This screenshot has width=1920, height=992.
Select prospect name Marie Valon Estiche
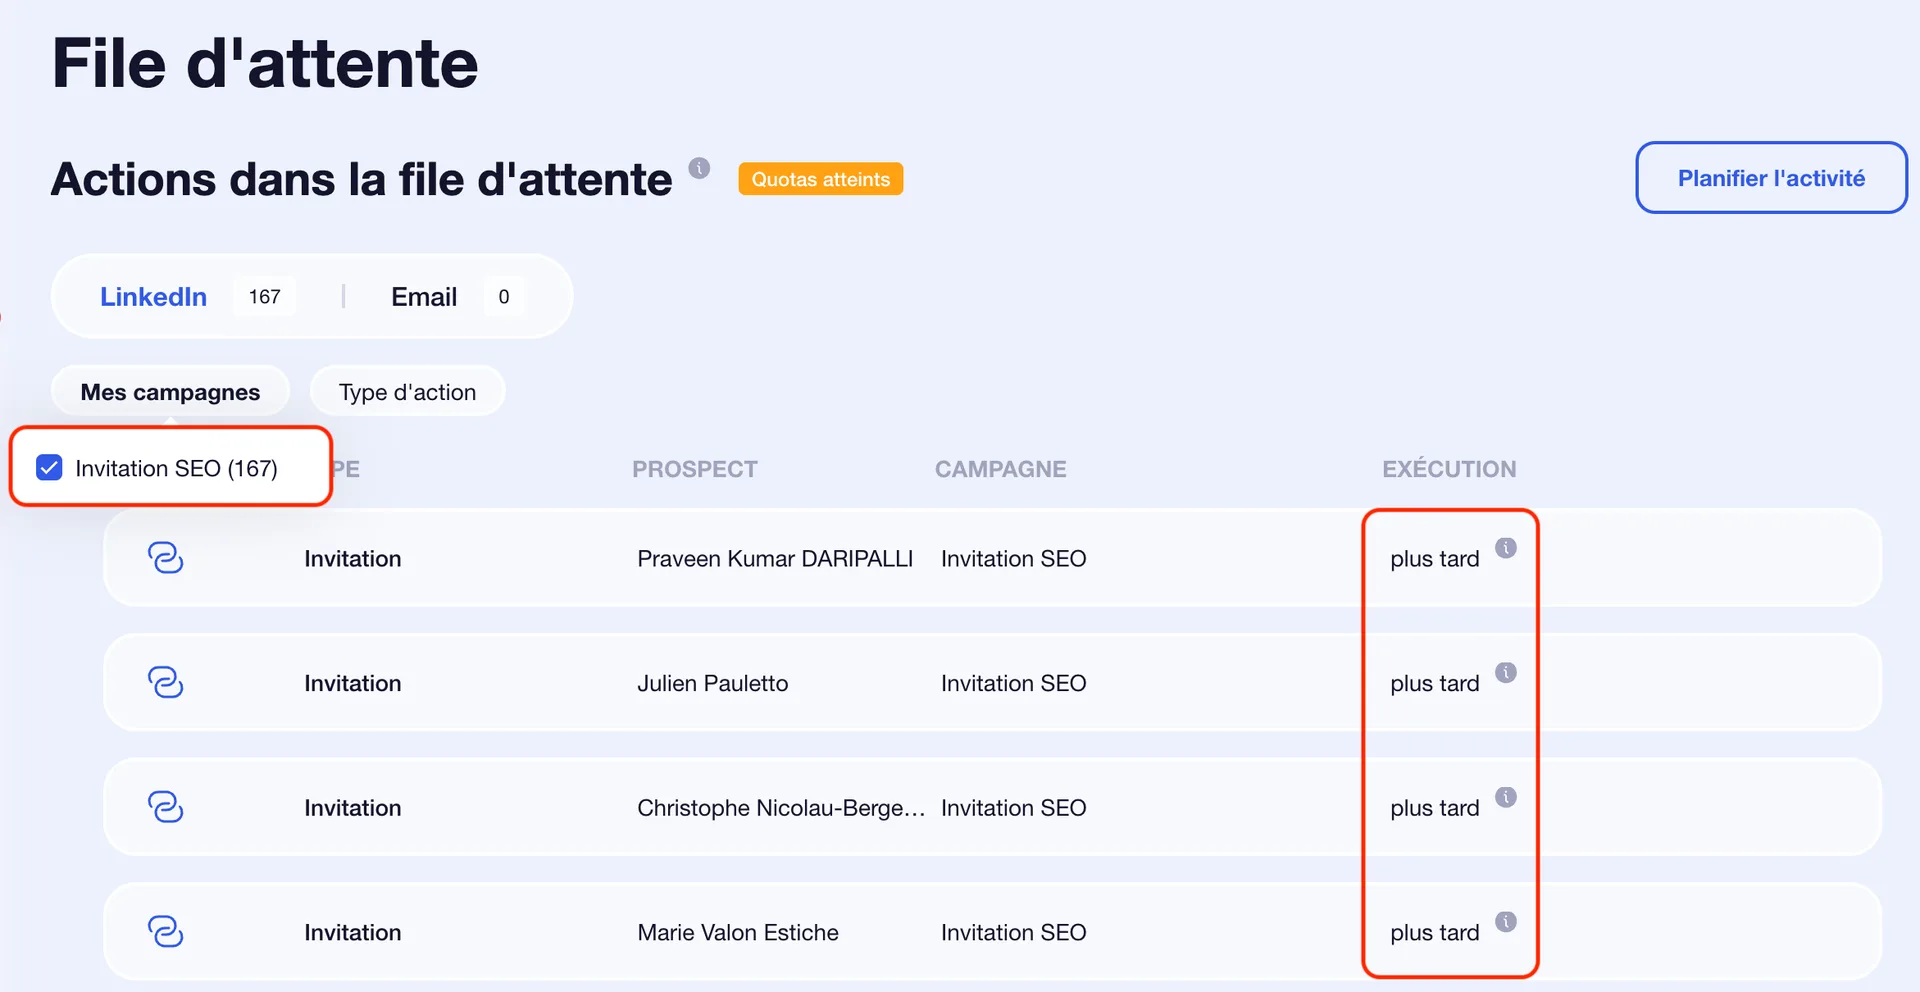(x=738, y=932)
